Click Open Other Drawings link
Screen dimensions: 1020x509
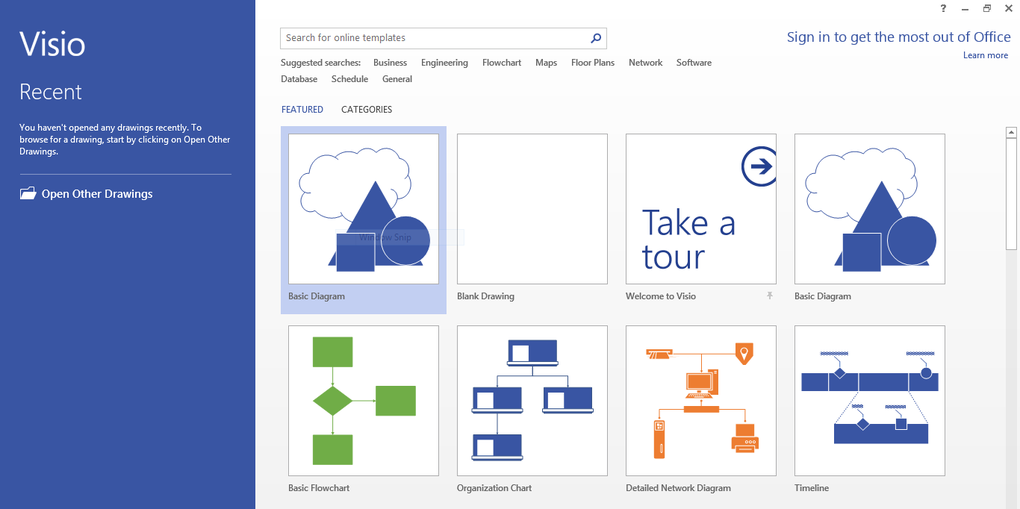click(97, 194)
